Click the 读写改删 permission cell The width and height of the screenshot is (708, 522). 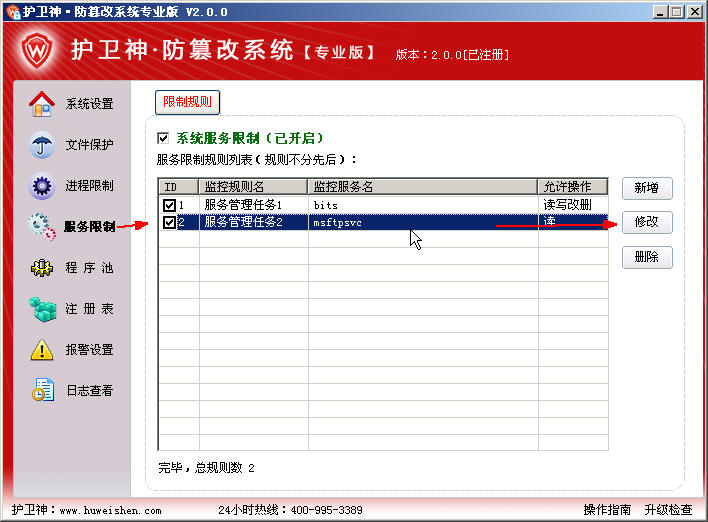tap(573, 205)
